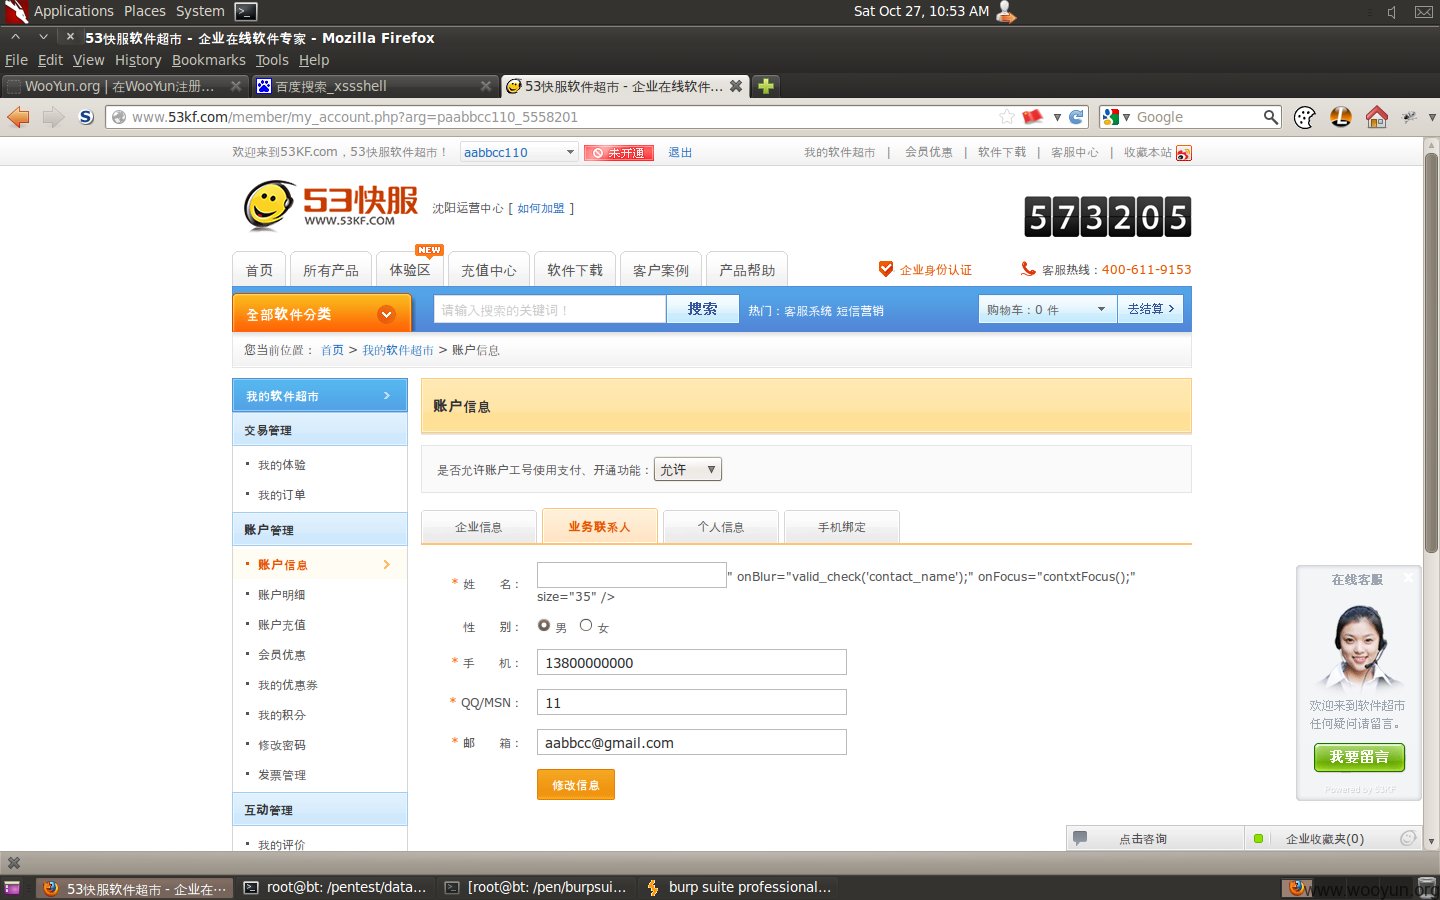Image resolution: width=1440 pixels, height=900 pixels.
Task: Switch to WooYun.org browser tab
Action: coord(124,86)
